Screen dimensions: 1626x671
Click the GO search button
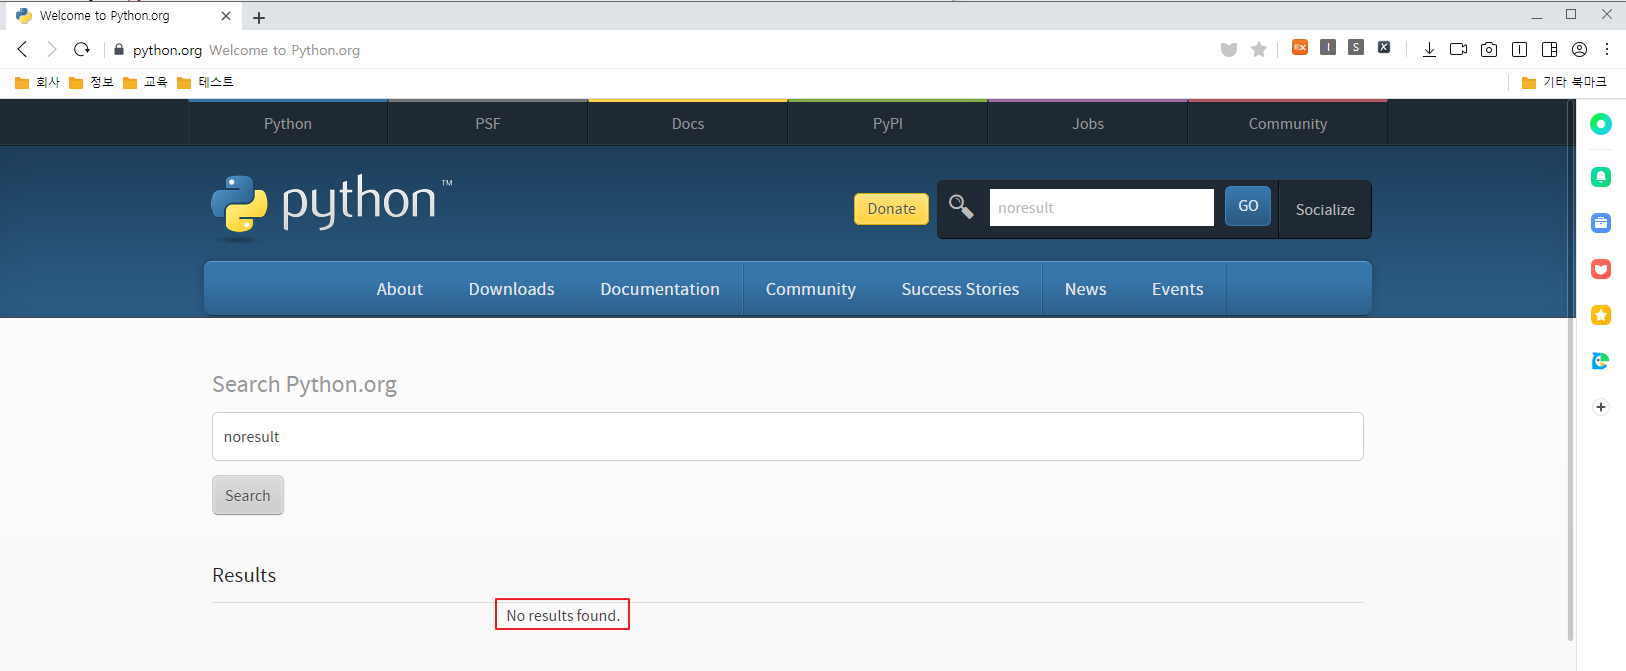(1248, 205)
